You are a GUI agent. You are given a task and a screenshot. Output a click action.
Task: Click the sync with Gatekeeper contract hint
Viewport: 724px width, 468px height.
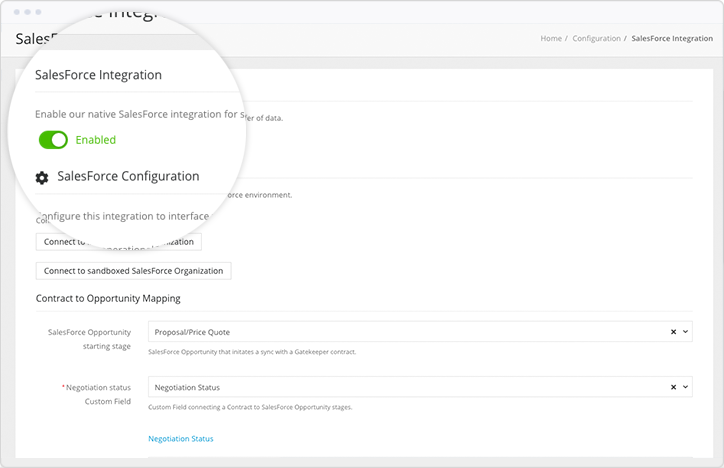pyautogui.click(x=252, y=352)
